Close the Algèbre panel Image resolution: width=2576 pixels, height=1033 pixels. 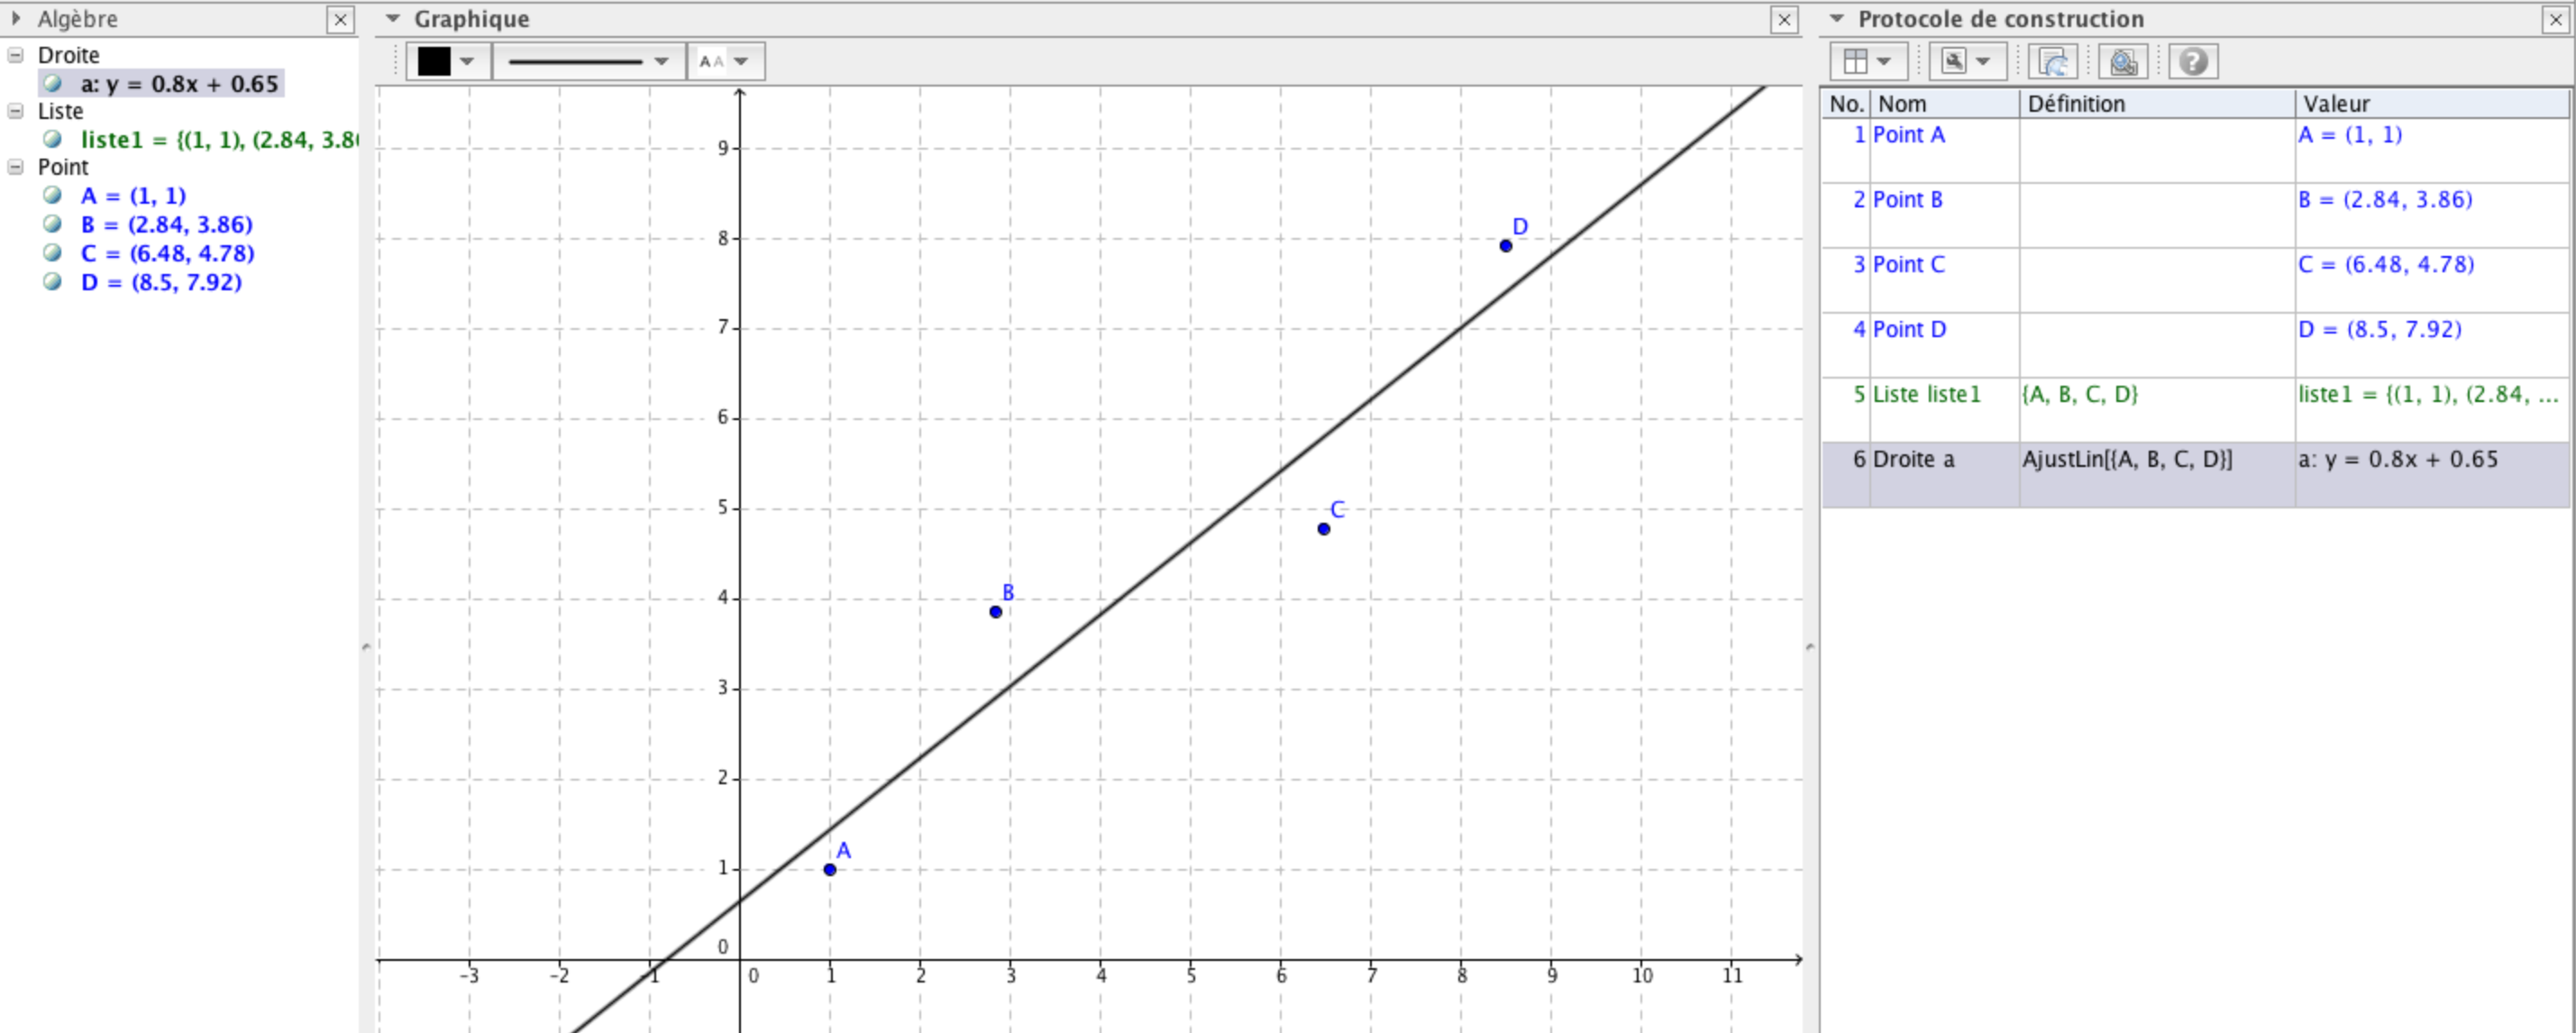[x=340, y=19]
